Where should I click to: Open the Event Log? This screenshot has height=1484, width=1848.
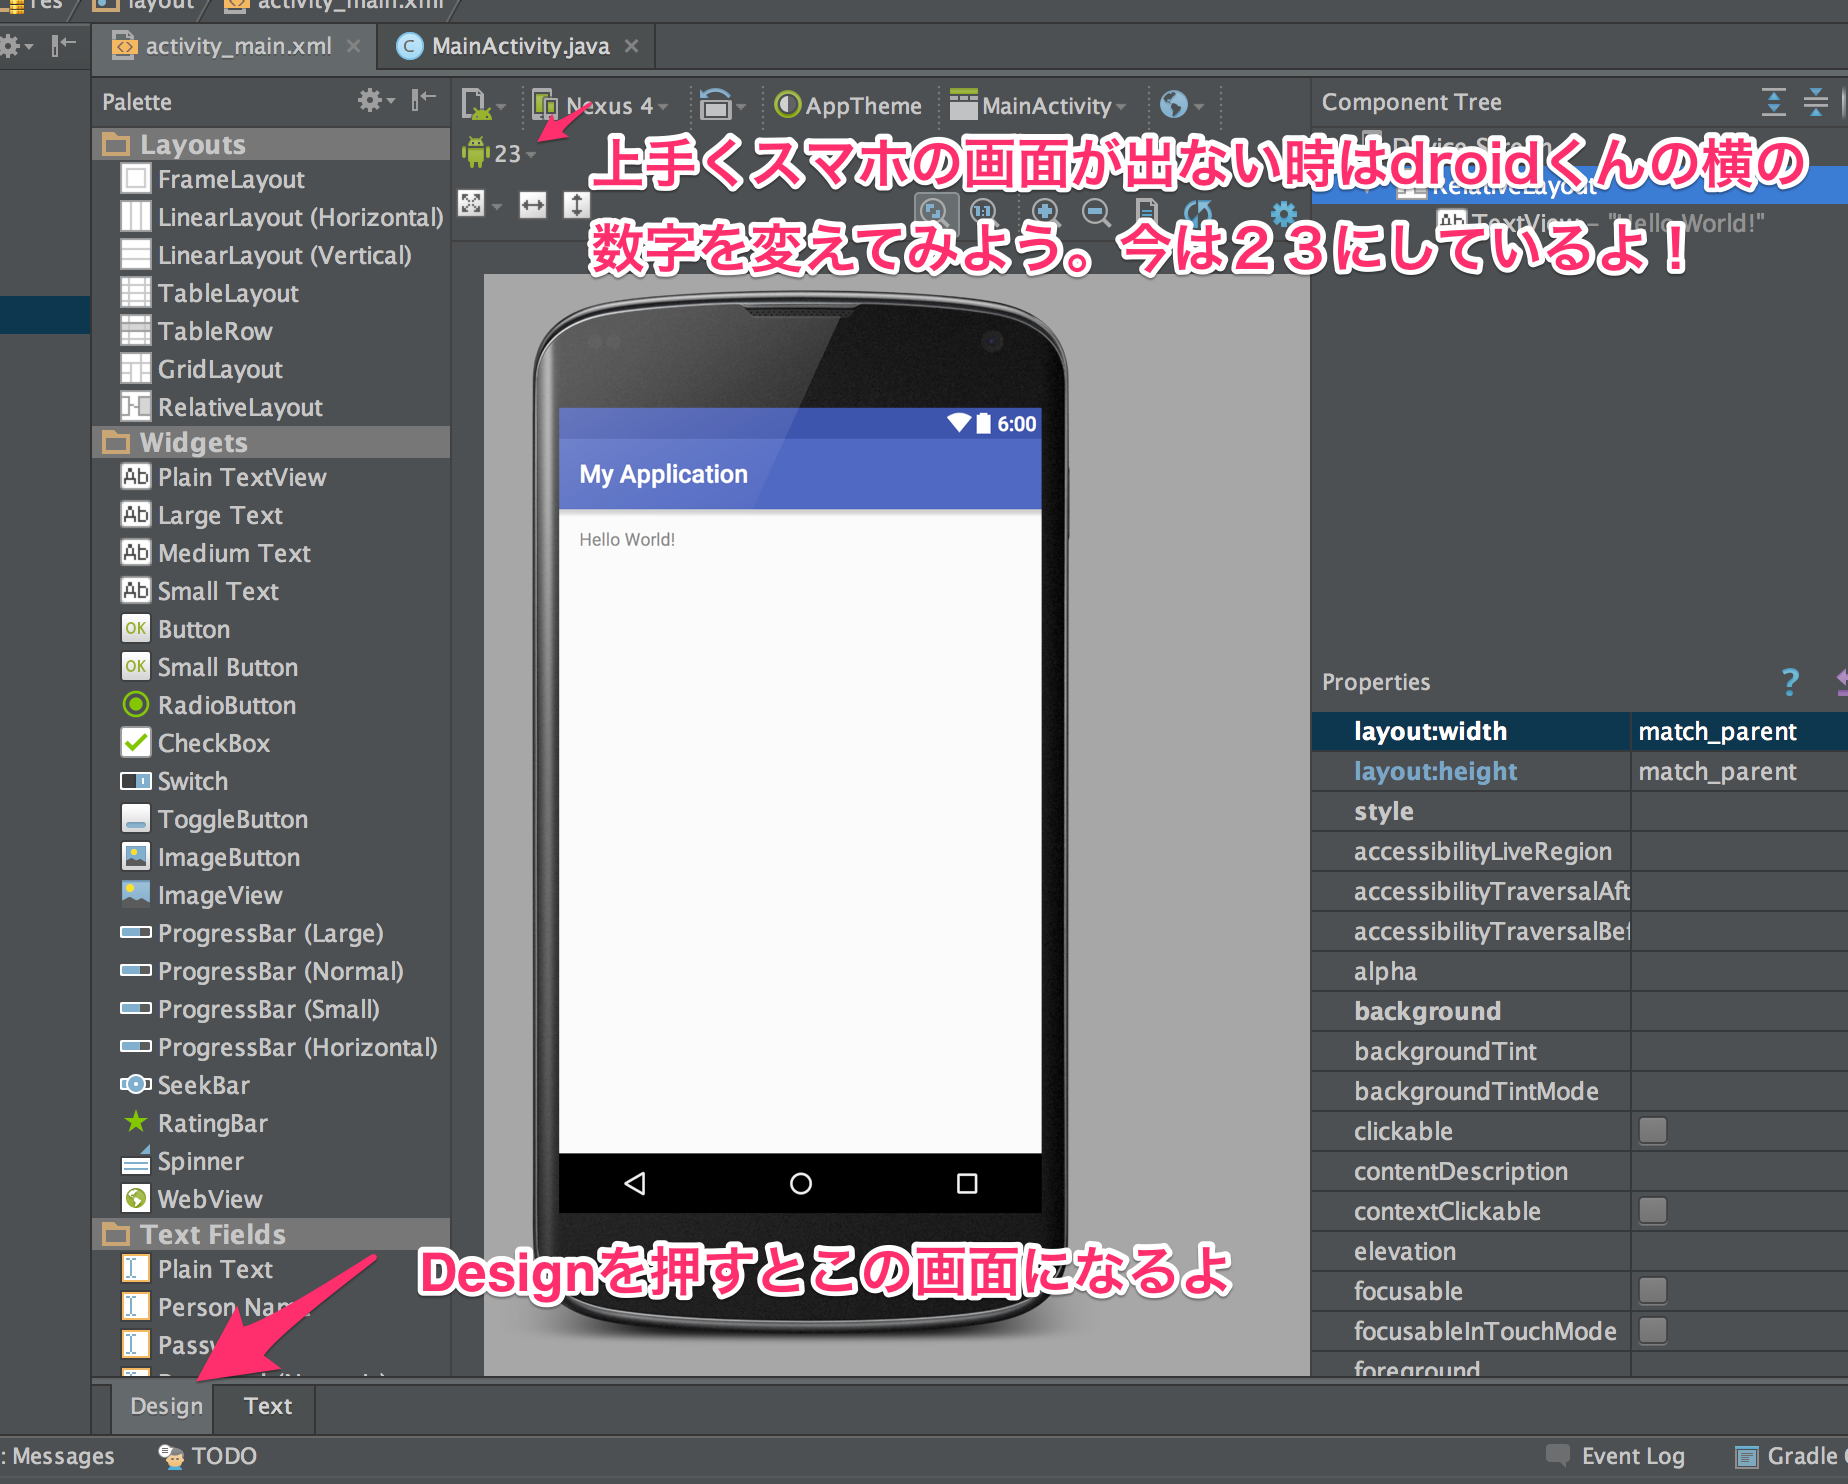(x=1616, y=1456)
